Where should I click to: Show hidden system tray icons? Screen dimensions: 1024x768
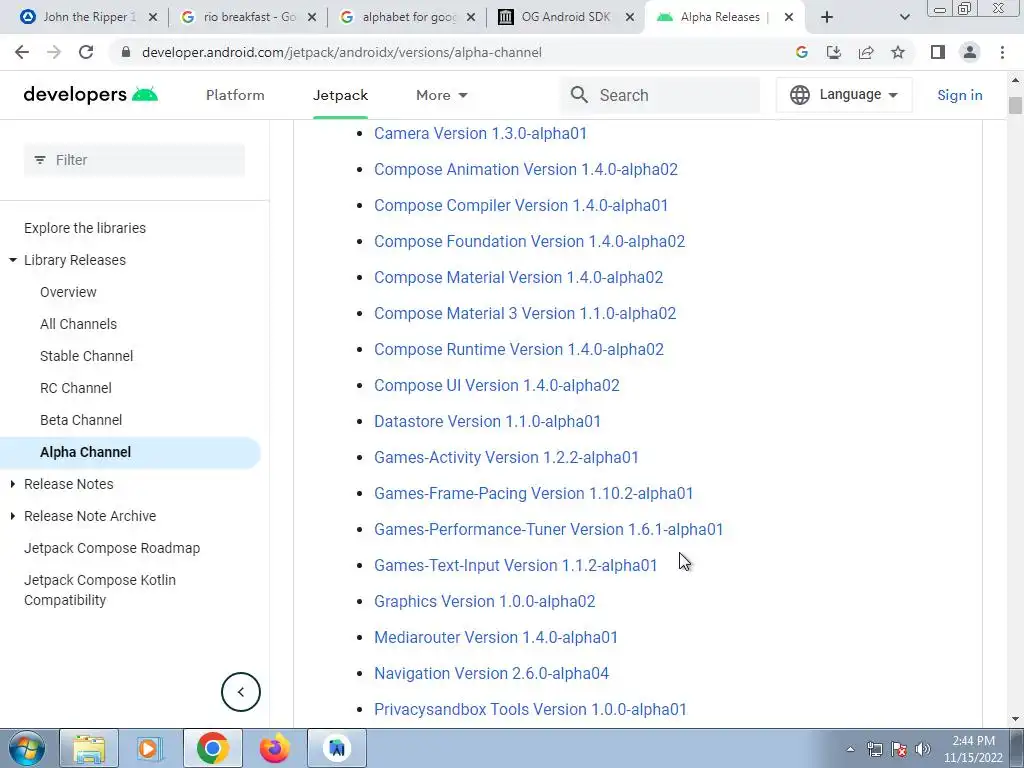(x=850, y=749)
